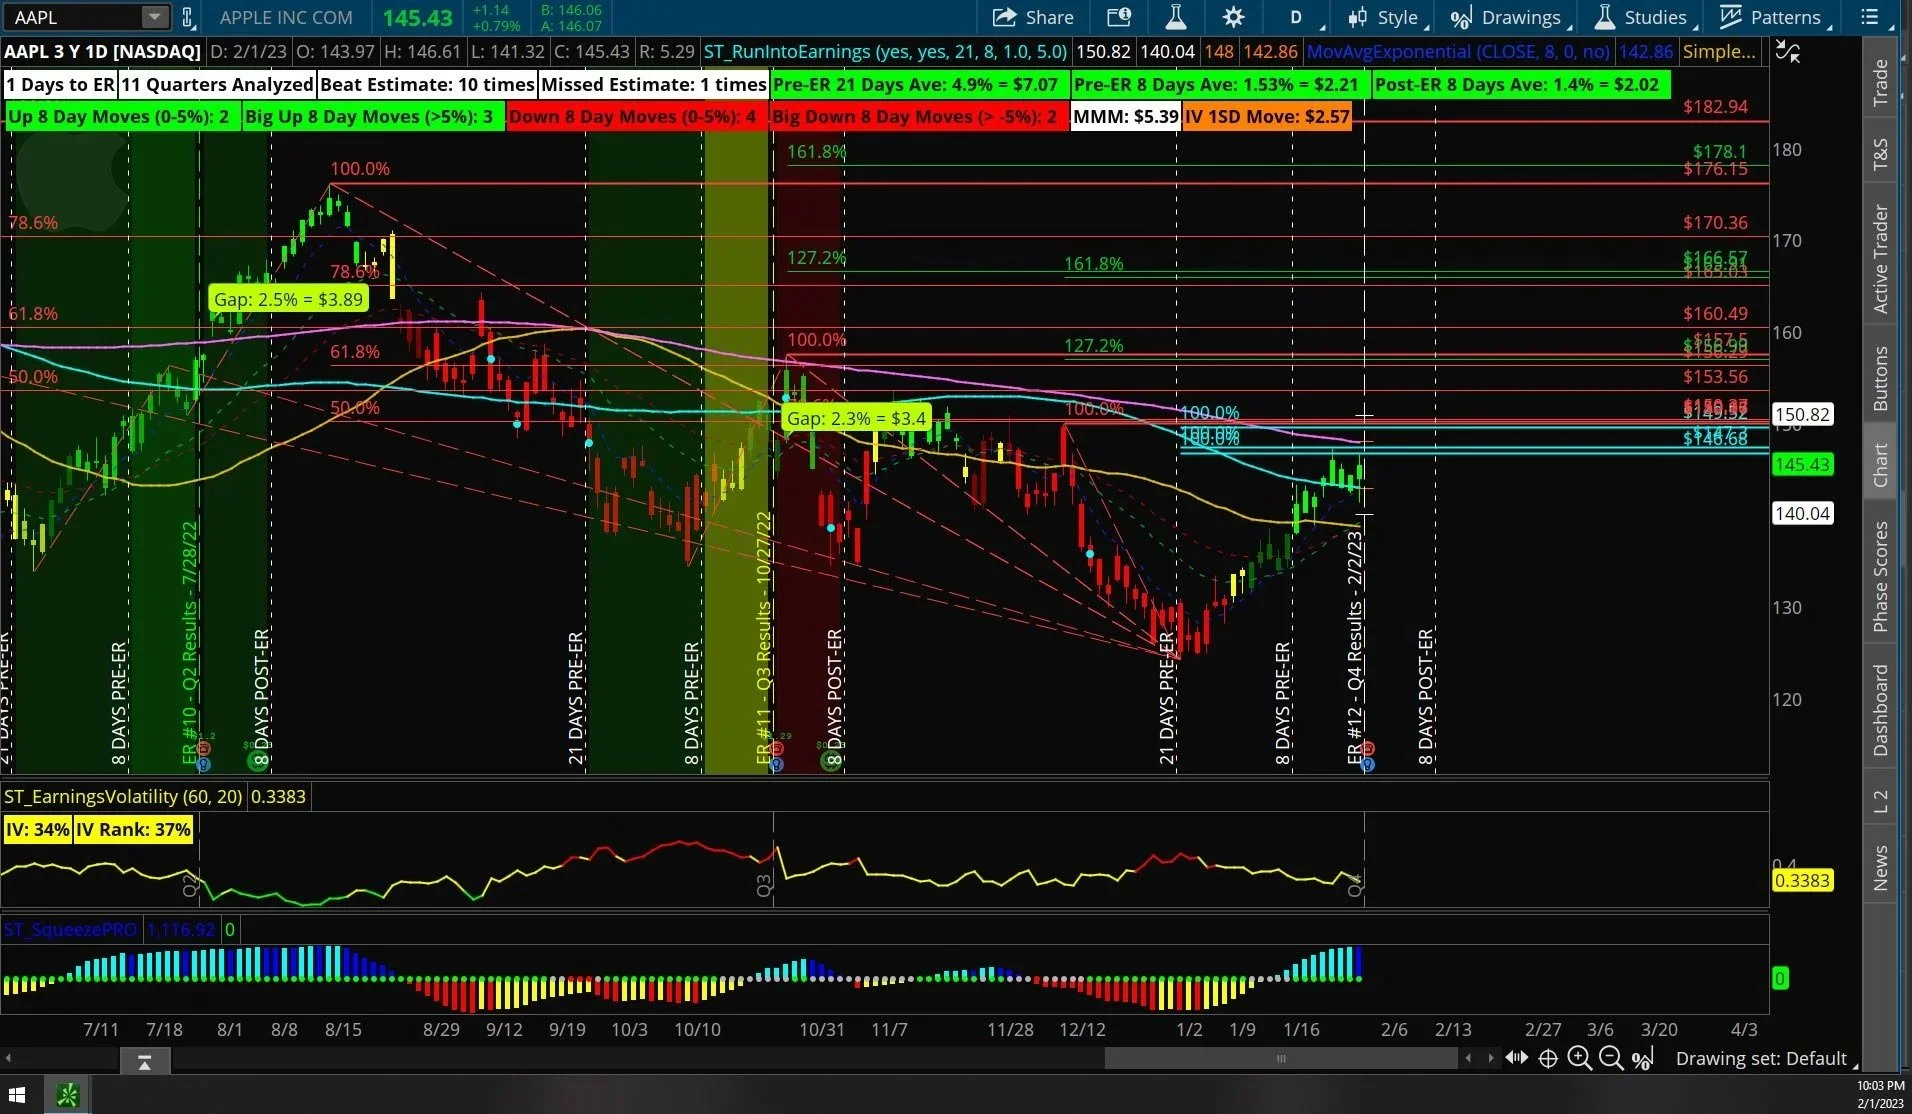1912x1114 pixels.
Task: Click the collapse lower panel arrow button
Action: (144, 1063)
